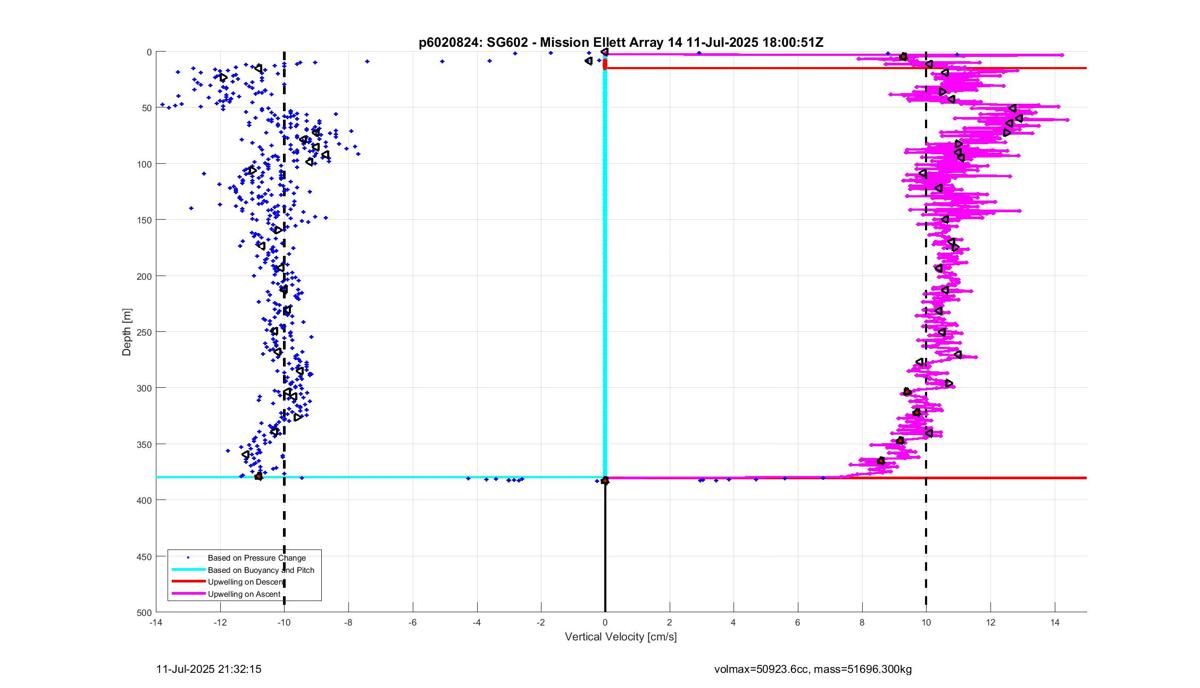1200x688 pixels.
Task: Click depth axis tick label 300
Action: [x=143, y=388]
